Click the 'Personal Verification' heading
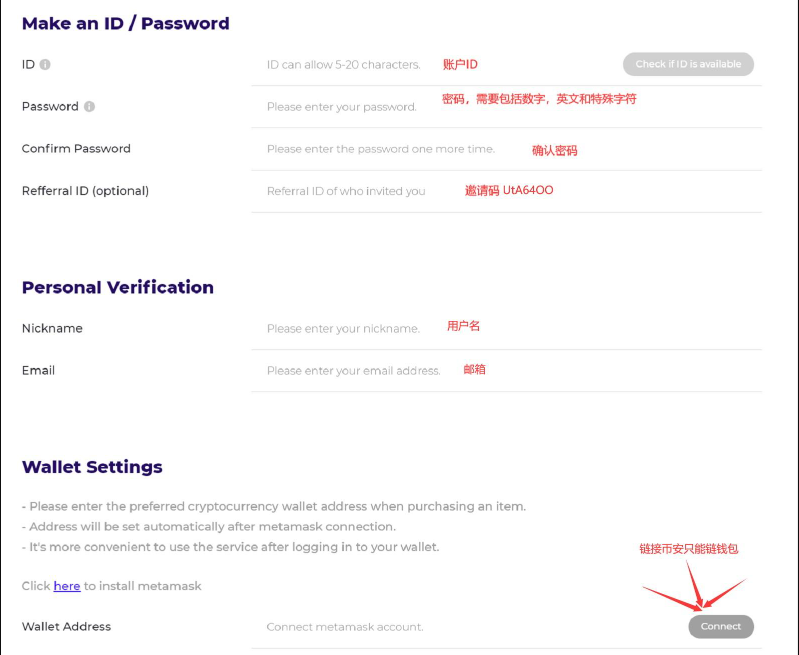The width and height of the screenshot is (799, 655). click(118, 287)
